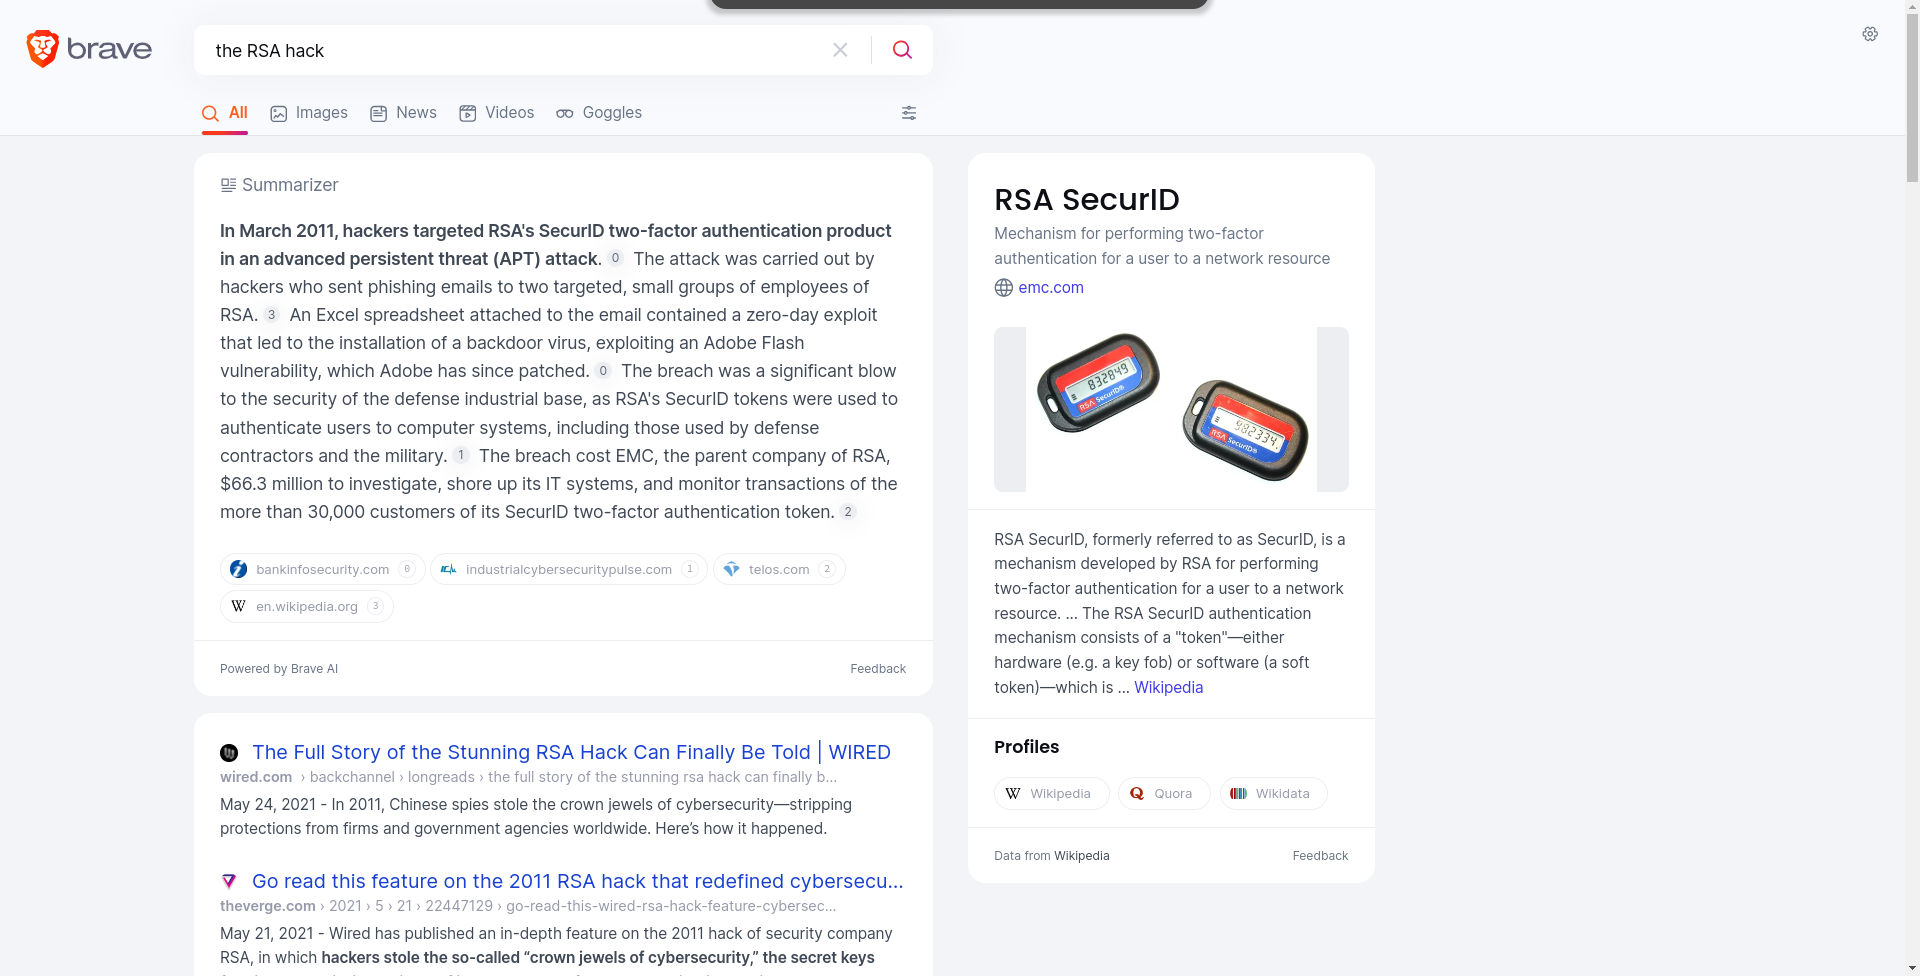Click The Verge result favicon

(x=229, y=882)
